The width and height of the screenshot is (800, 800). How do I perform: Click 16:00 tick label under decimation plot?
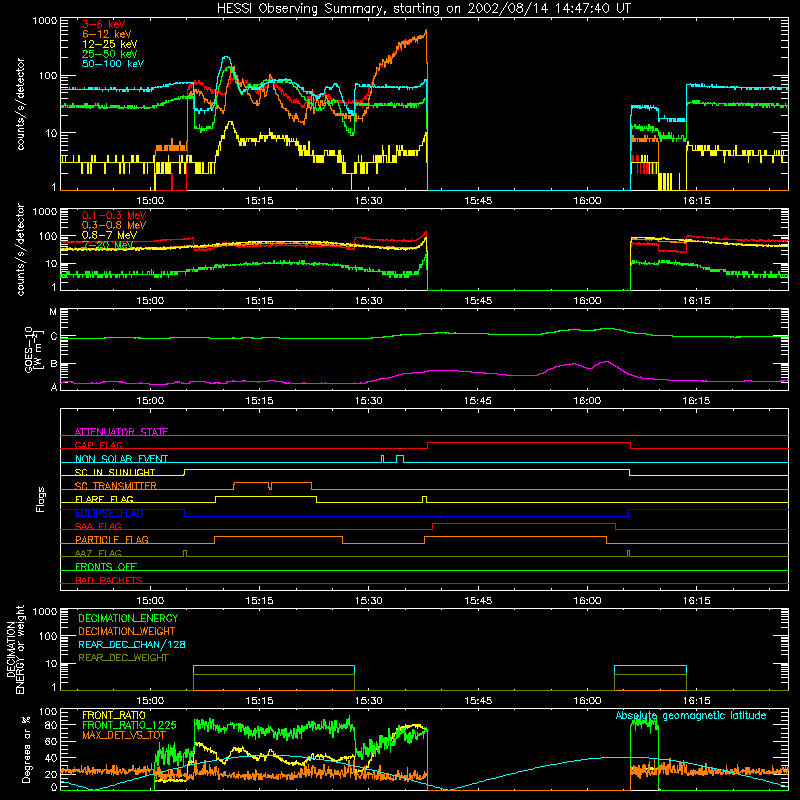pyautogui.click(x=587, y=701)
